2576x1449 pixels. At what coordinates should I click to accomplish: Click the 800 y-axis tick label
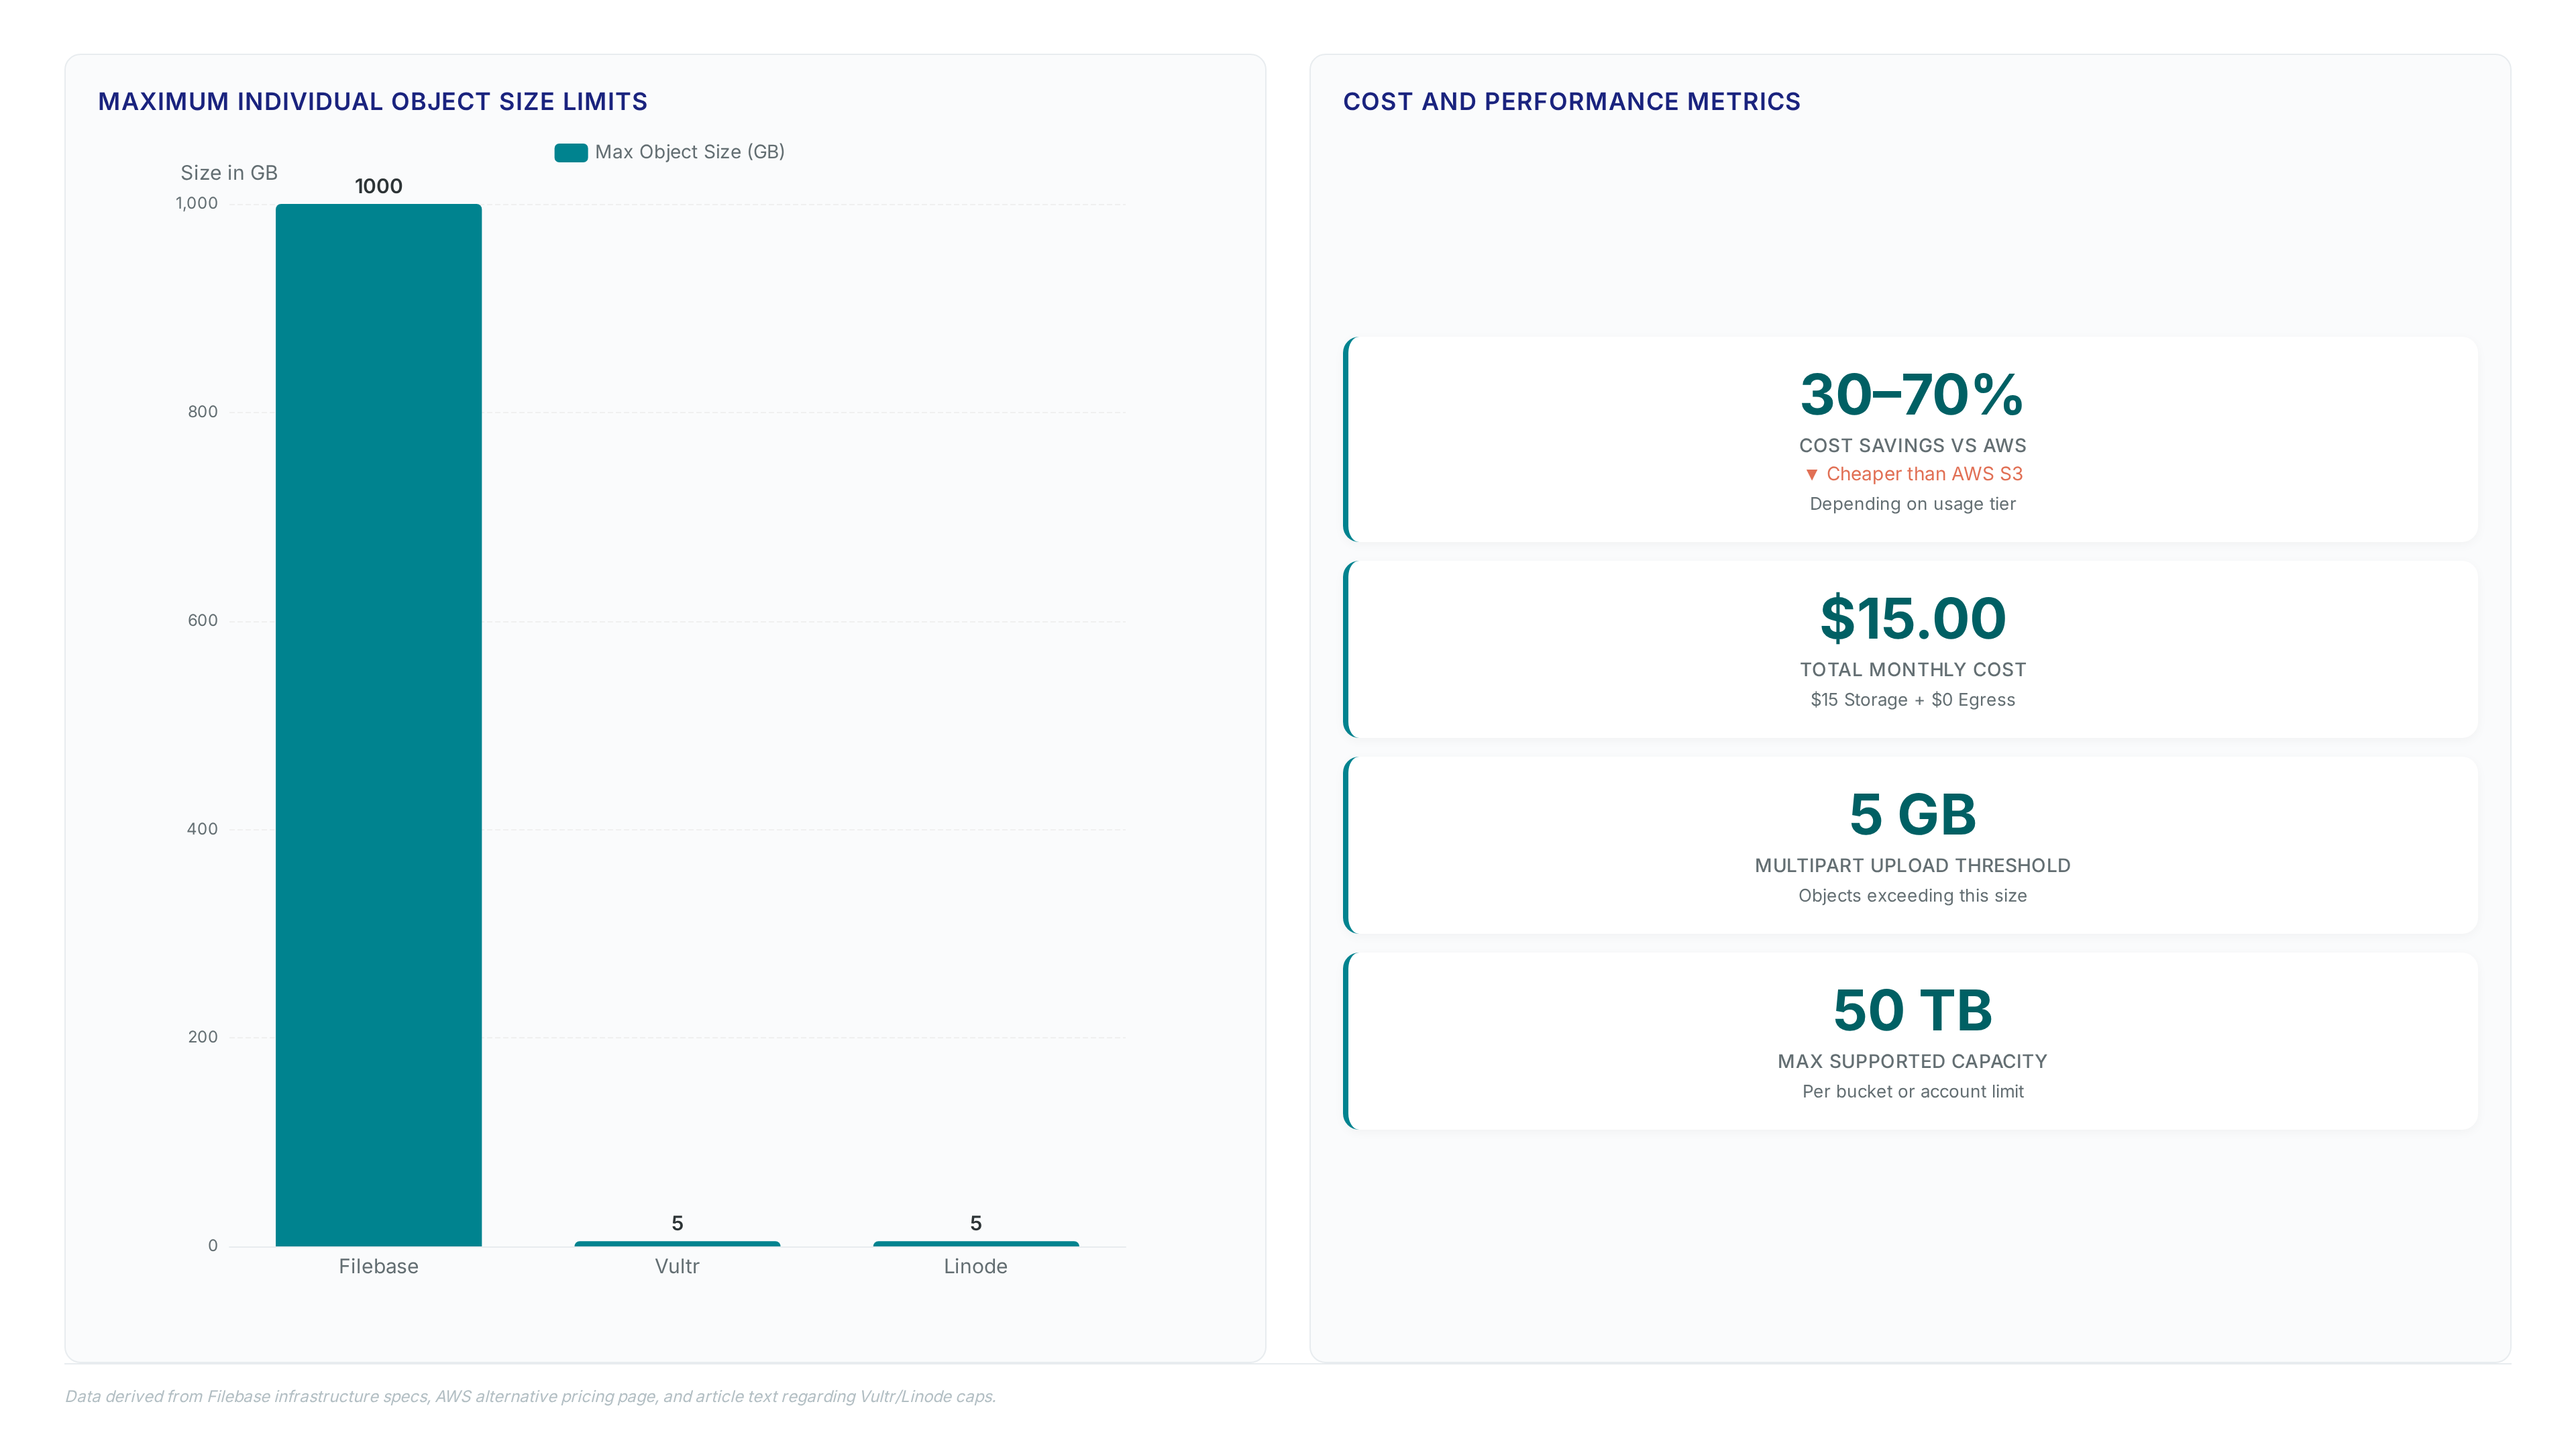point(203,412)
